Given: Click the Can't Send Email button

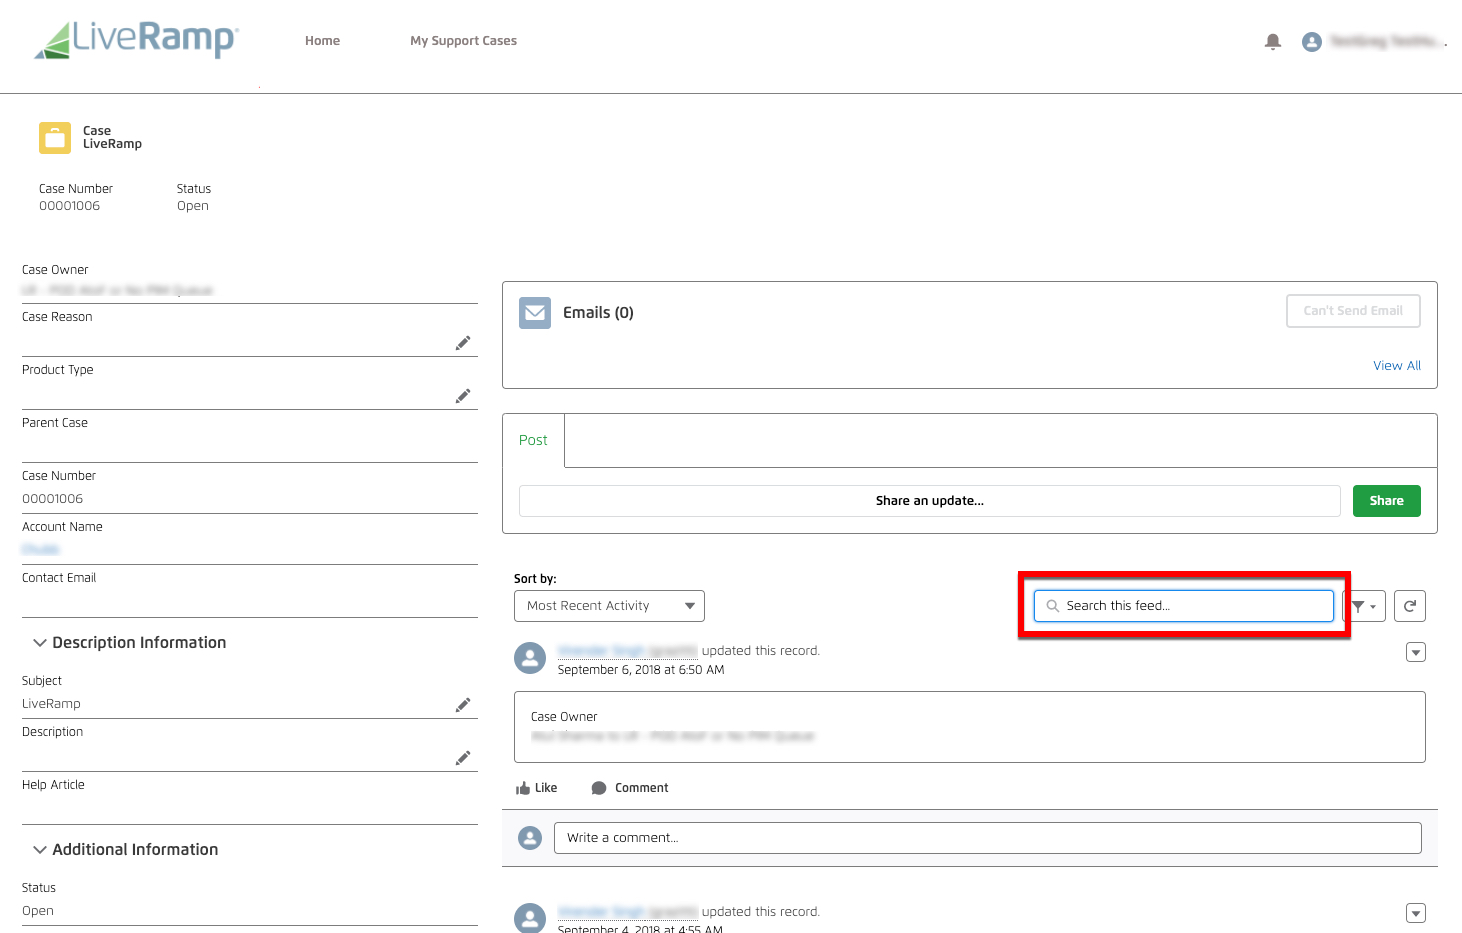Looking at the screenshot, I should (1353, 311).
